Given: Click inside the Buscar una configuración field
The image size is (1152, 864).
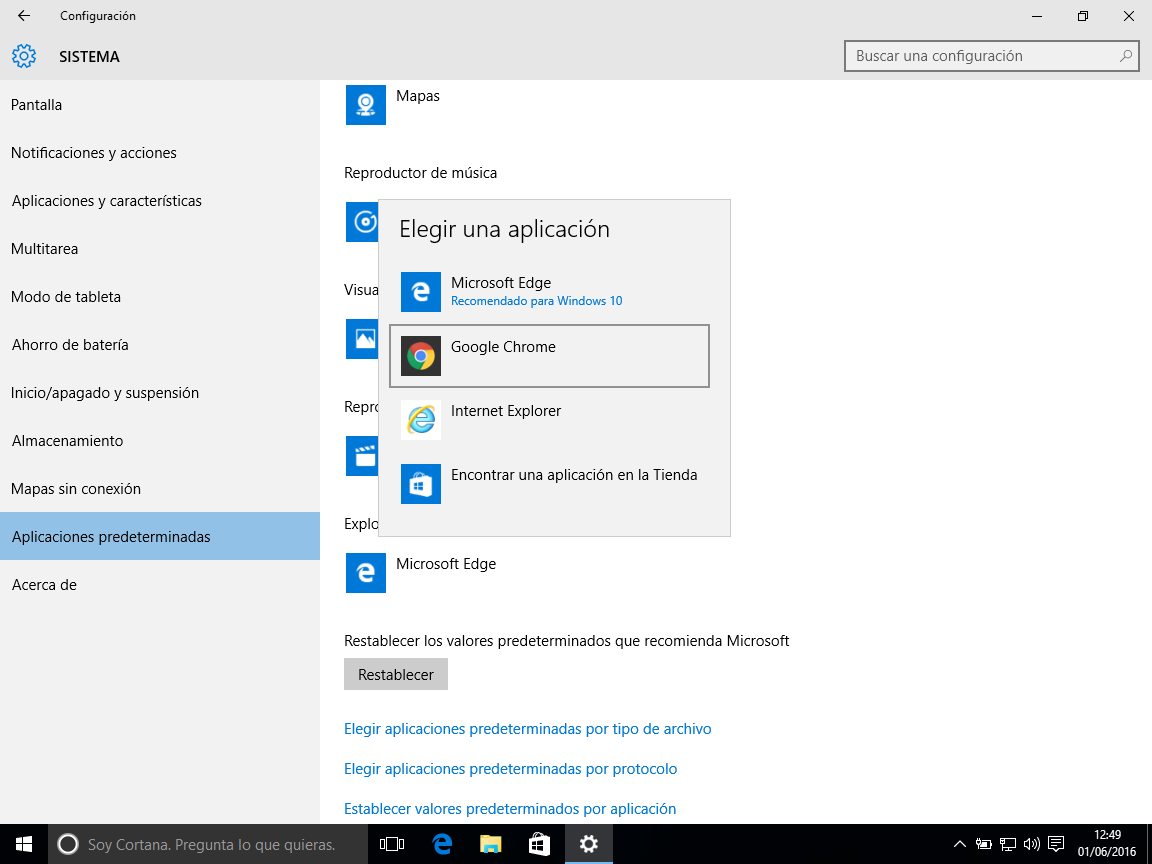Looking at the screenshot, I should click(x=992, y=56).
